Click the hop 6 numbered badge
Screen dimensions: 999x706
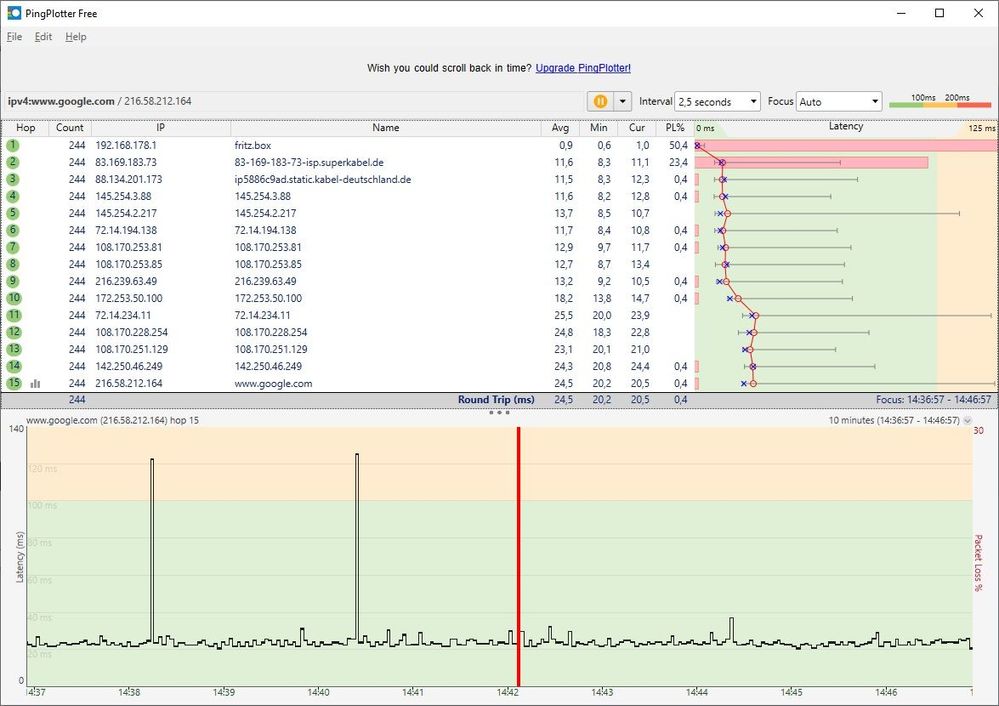click(12, 230)
